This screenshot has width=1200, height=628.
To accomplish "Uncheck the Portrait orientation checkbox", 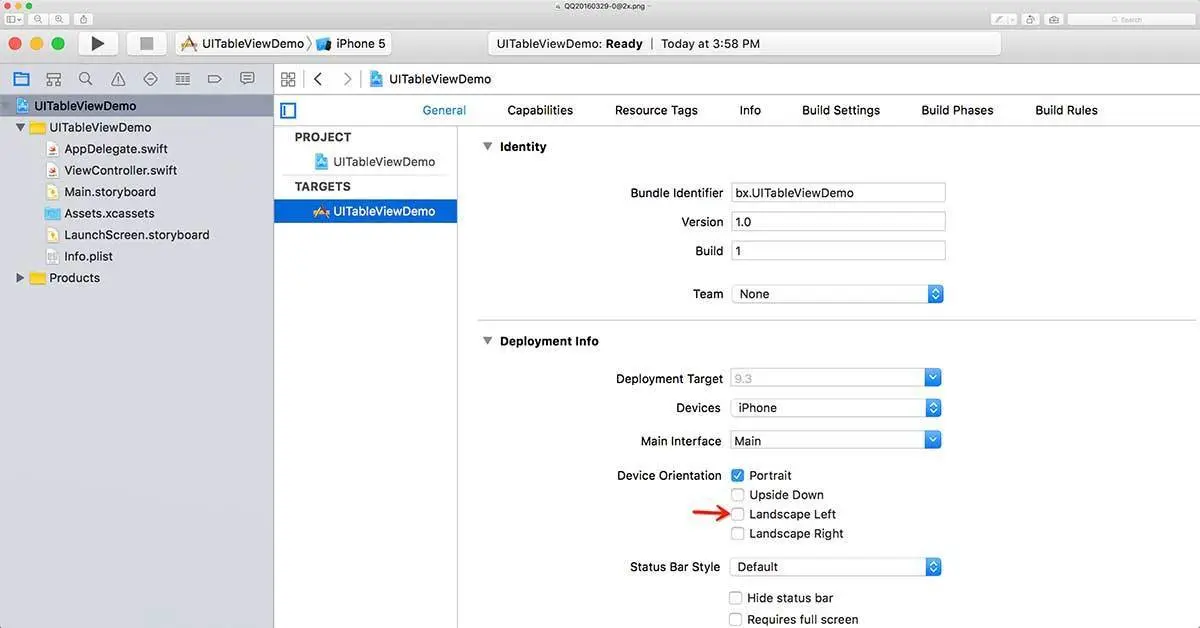I will 738,475.
